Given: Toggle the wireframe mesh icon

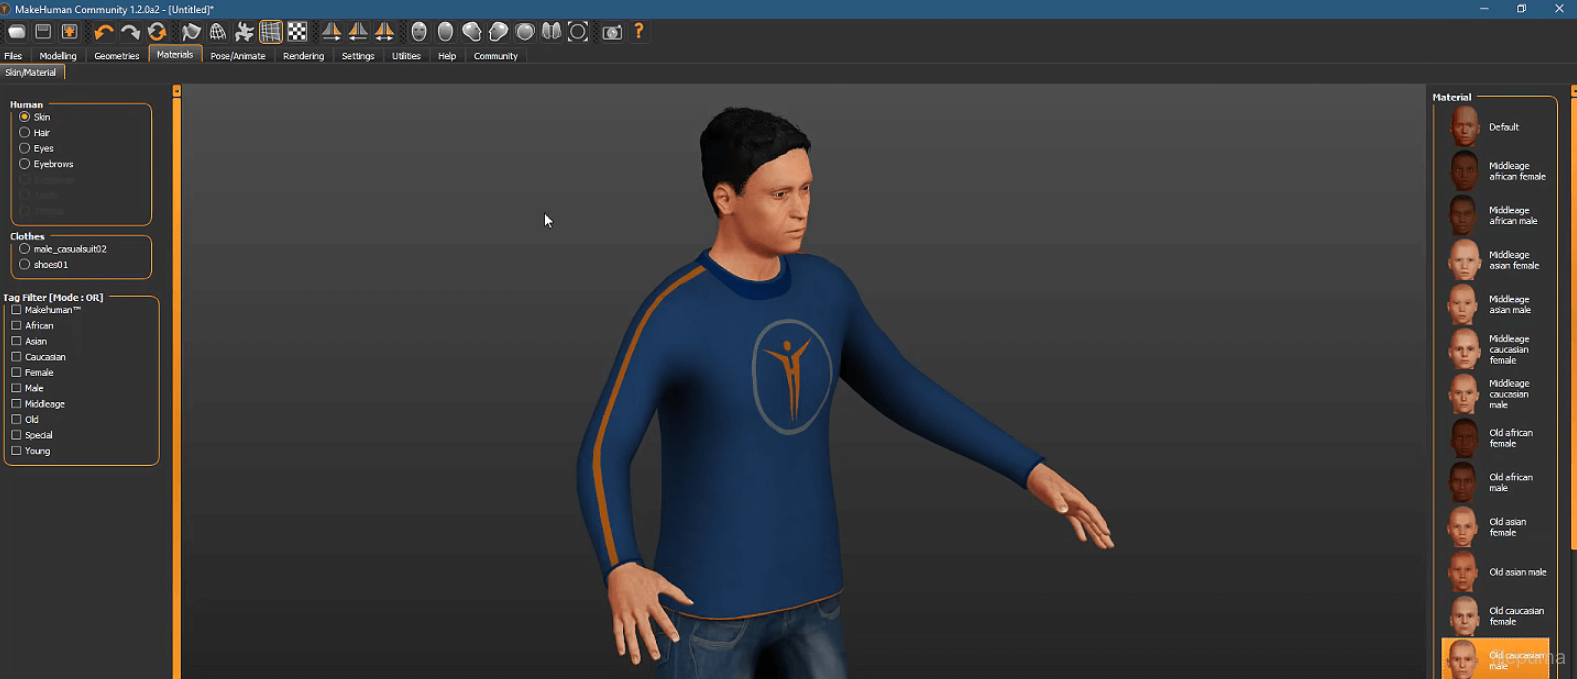Looking at the screenshot, I should point(271,32).
